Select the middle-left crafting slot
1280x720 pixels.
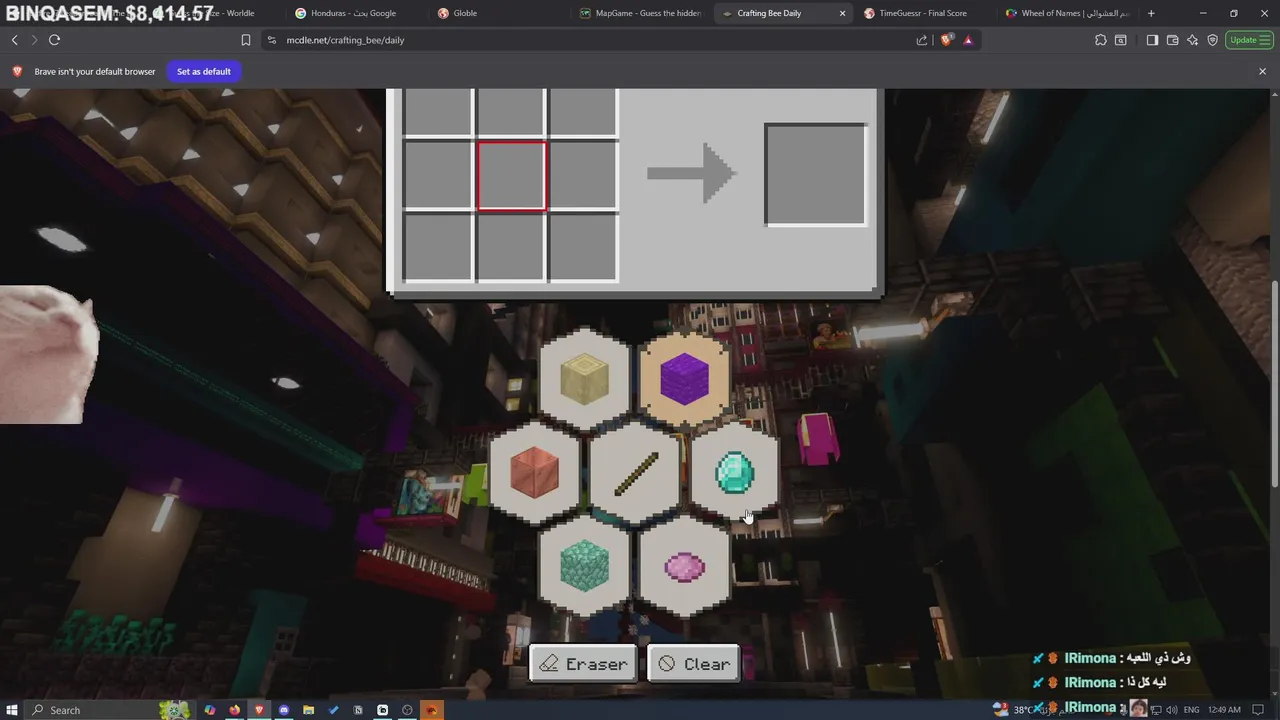[438, 176]
